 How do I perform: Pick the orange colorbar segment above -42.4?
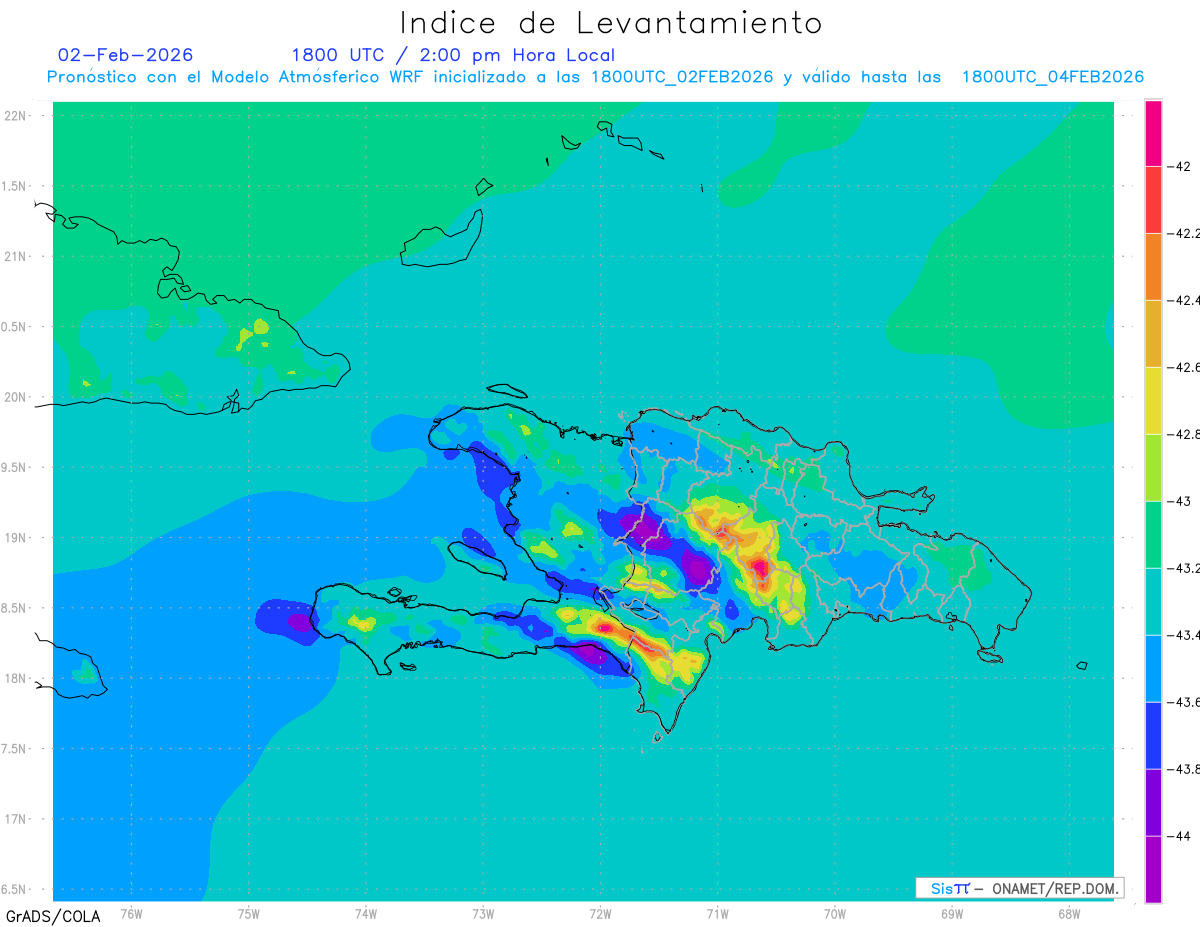coord(1153,266)
